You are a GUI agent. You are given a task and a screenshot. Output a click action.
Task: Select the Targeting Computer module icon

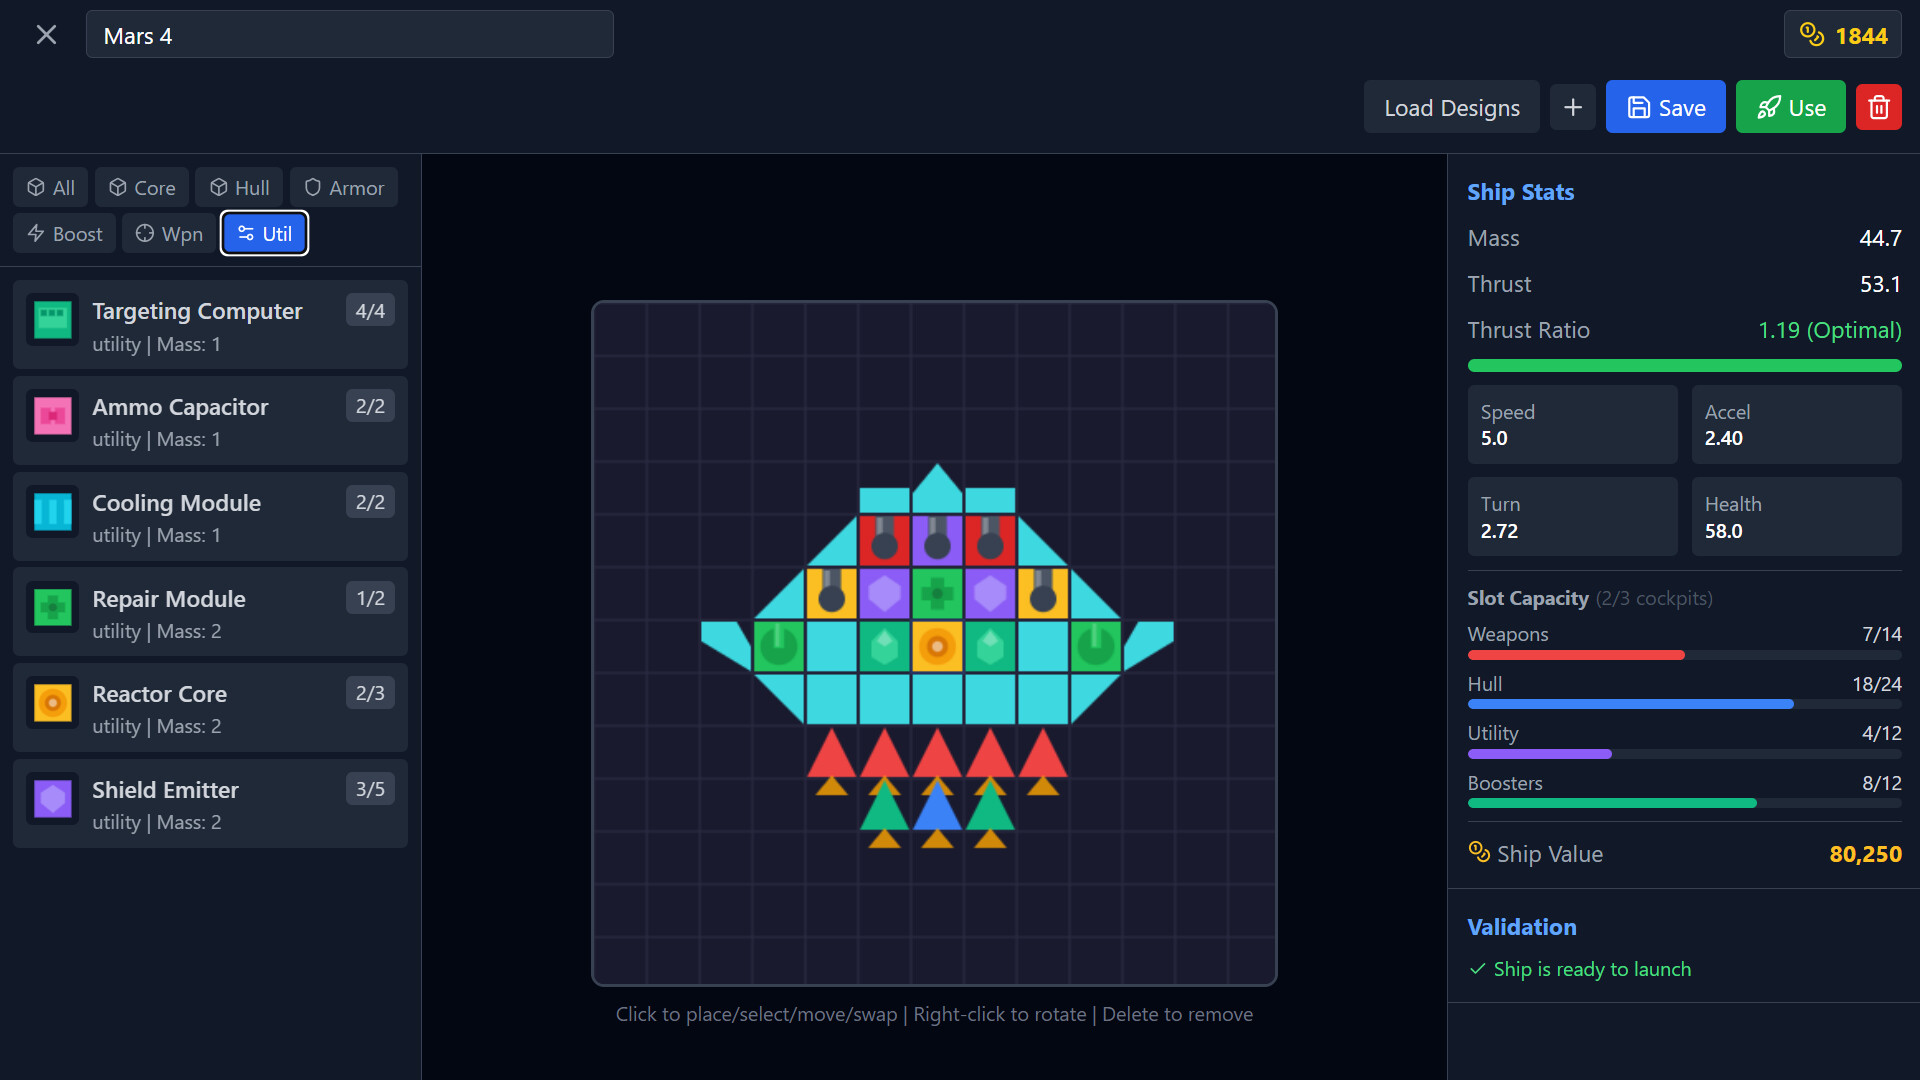[52, 320]
